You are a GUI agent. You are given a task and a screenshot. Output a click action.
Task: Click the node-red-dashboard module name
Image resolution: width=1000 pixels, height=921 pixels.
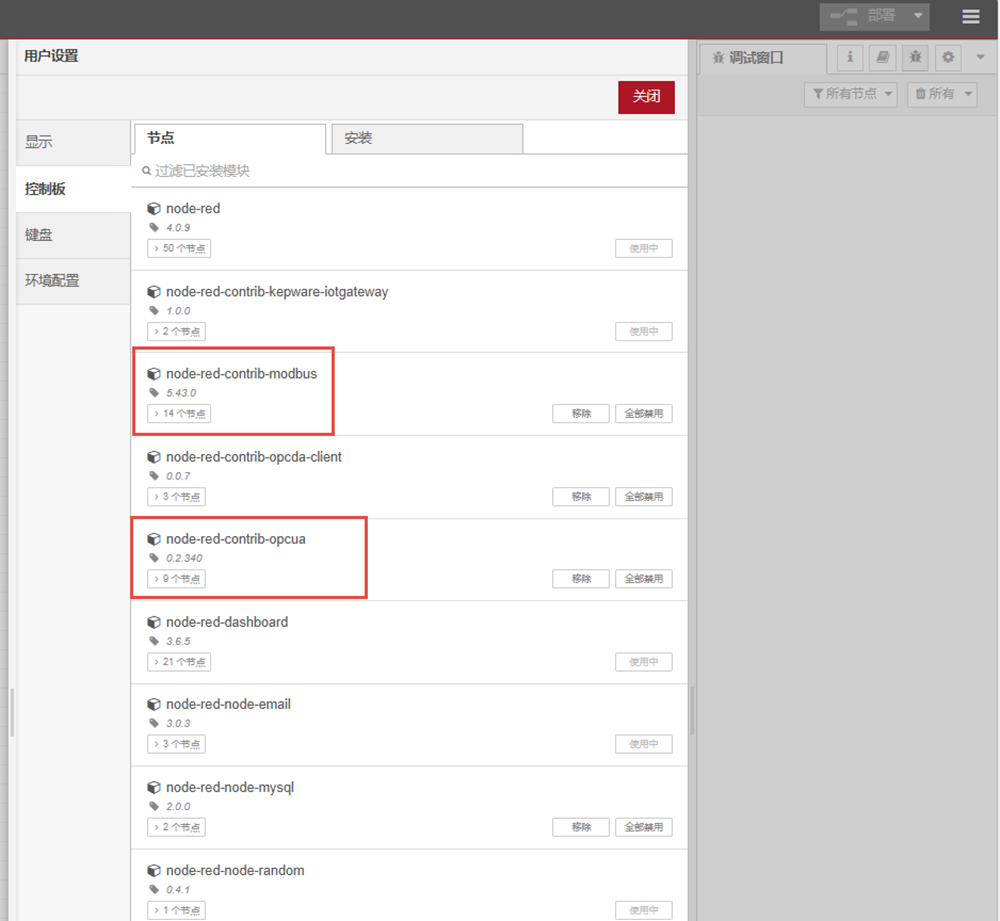point(227,622)
